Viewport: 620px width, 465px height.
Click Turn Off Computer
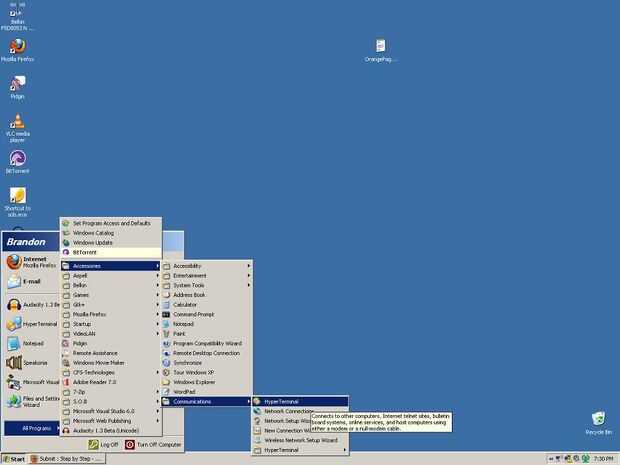coord(153,445)
